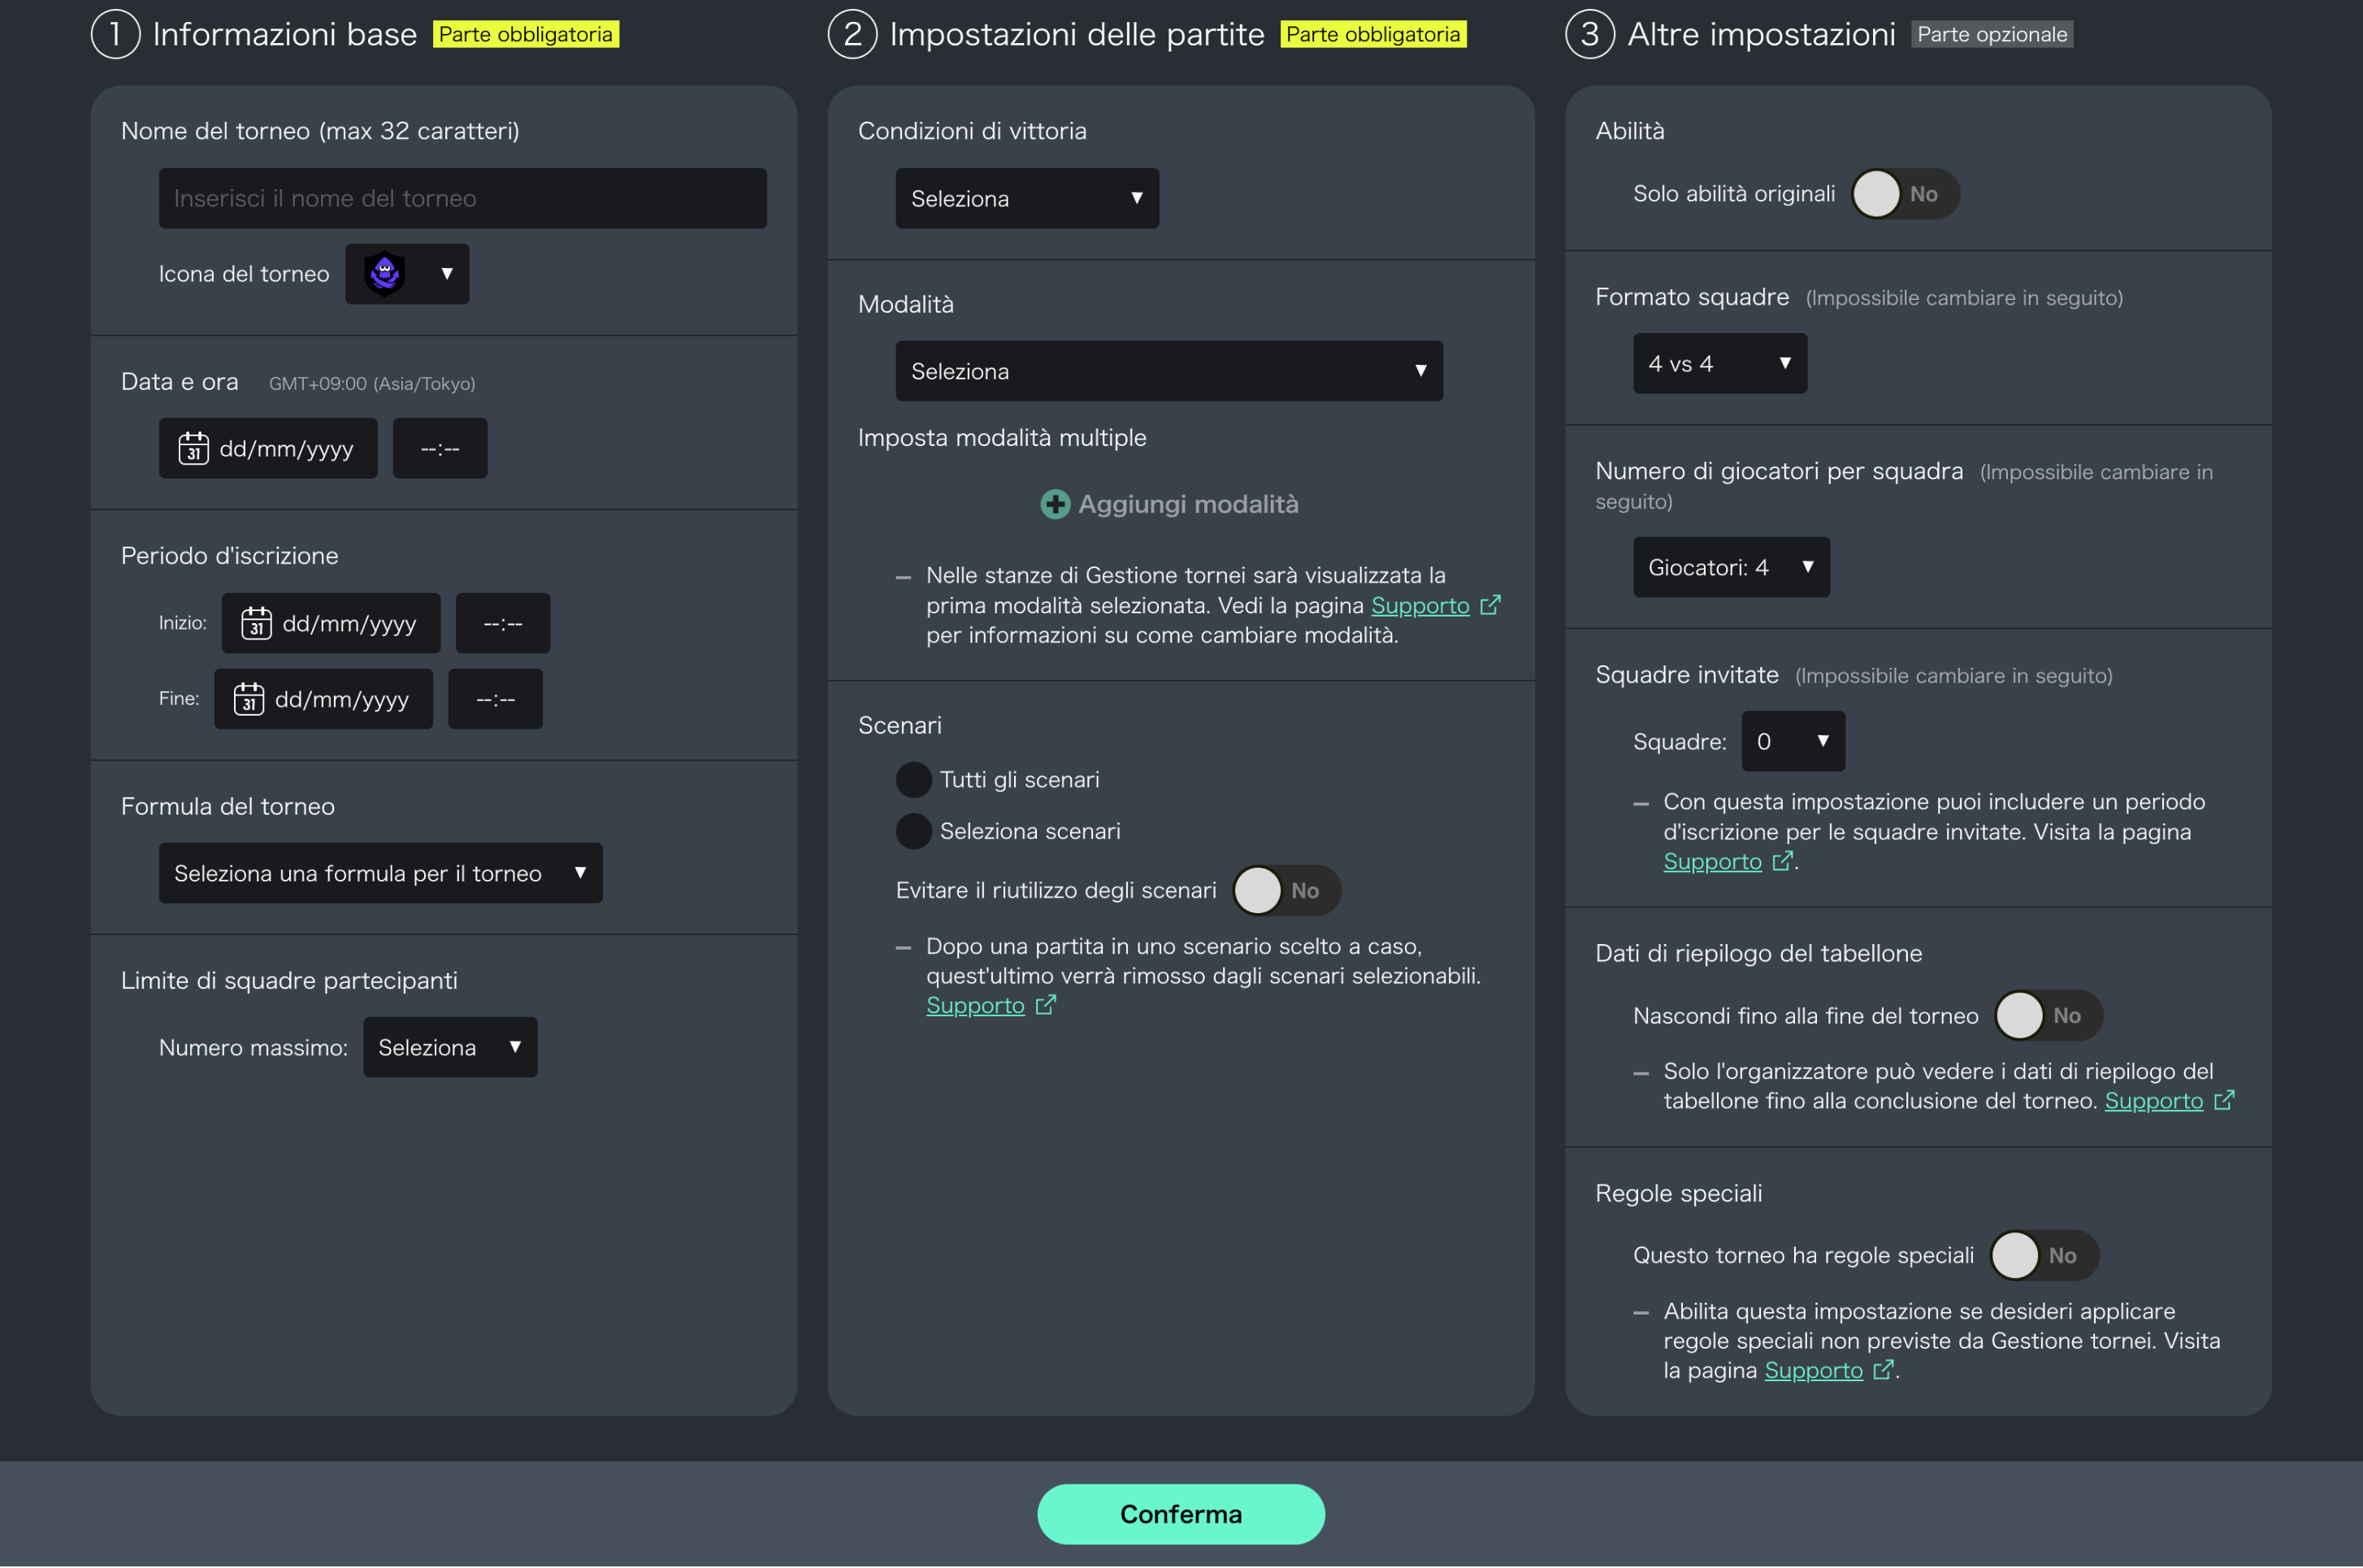Open the Squadre 0 invited teams dropdown
Image resolution: width=2363 pixels, height=1568 pixels.
pyautogui.click(x=1793, y=741)
